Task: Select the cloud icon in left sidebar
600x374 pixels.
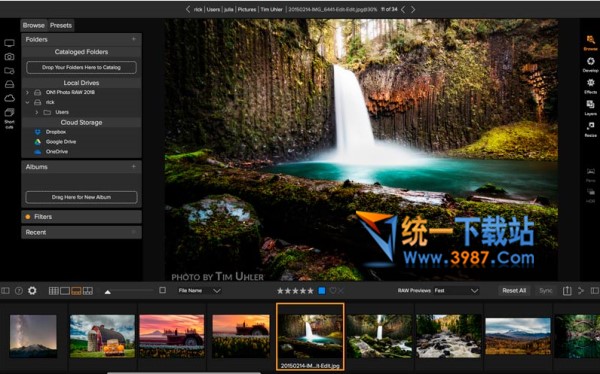Action: [10, 98]
